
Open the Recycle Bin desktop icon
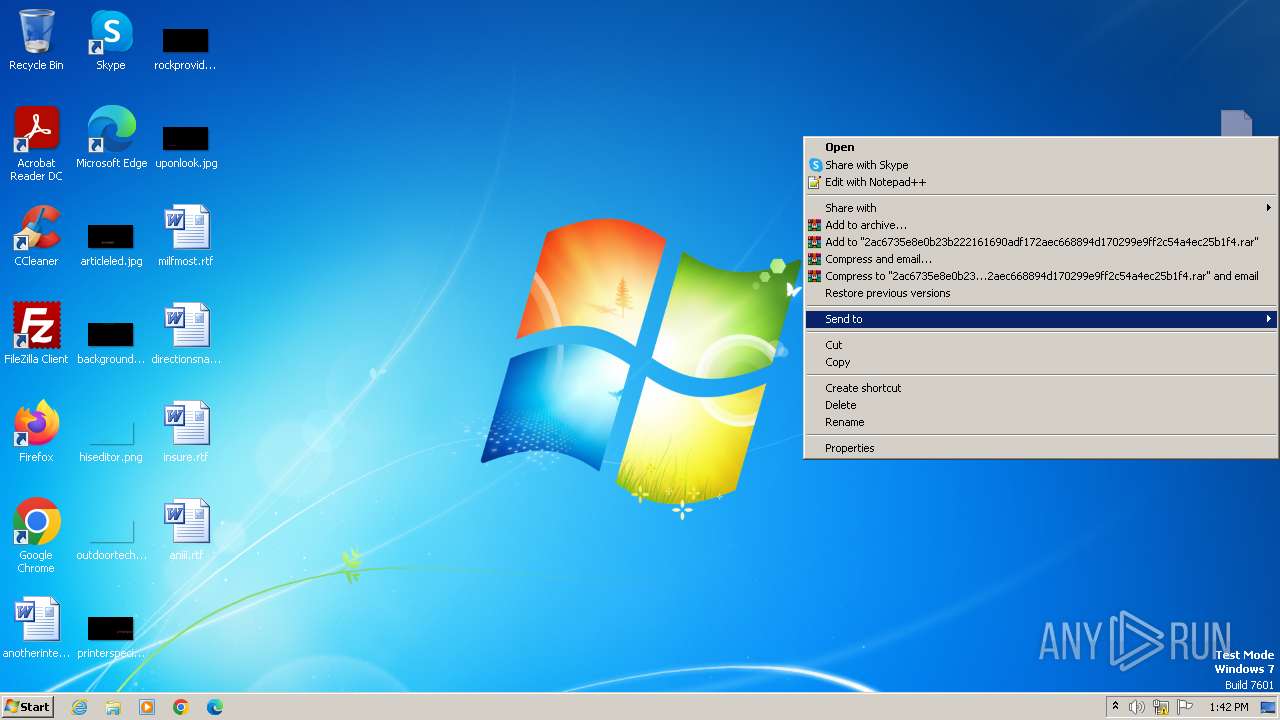click(36, 40)
